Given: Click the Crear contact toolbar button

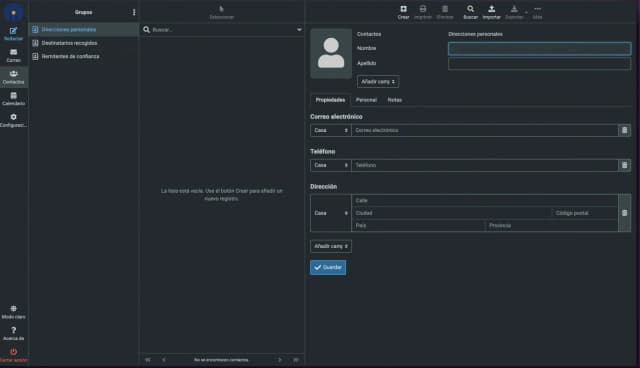Looking at the screenshot, I should (403, 12).
